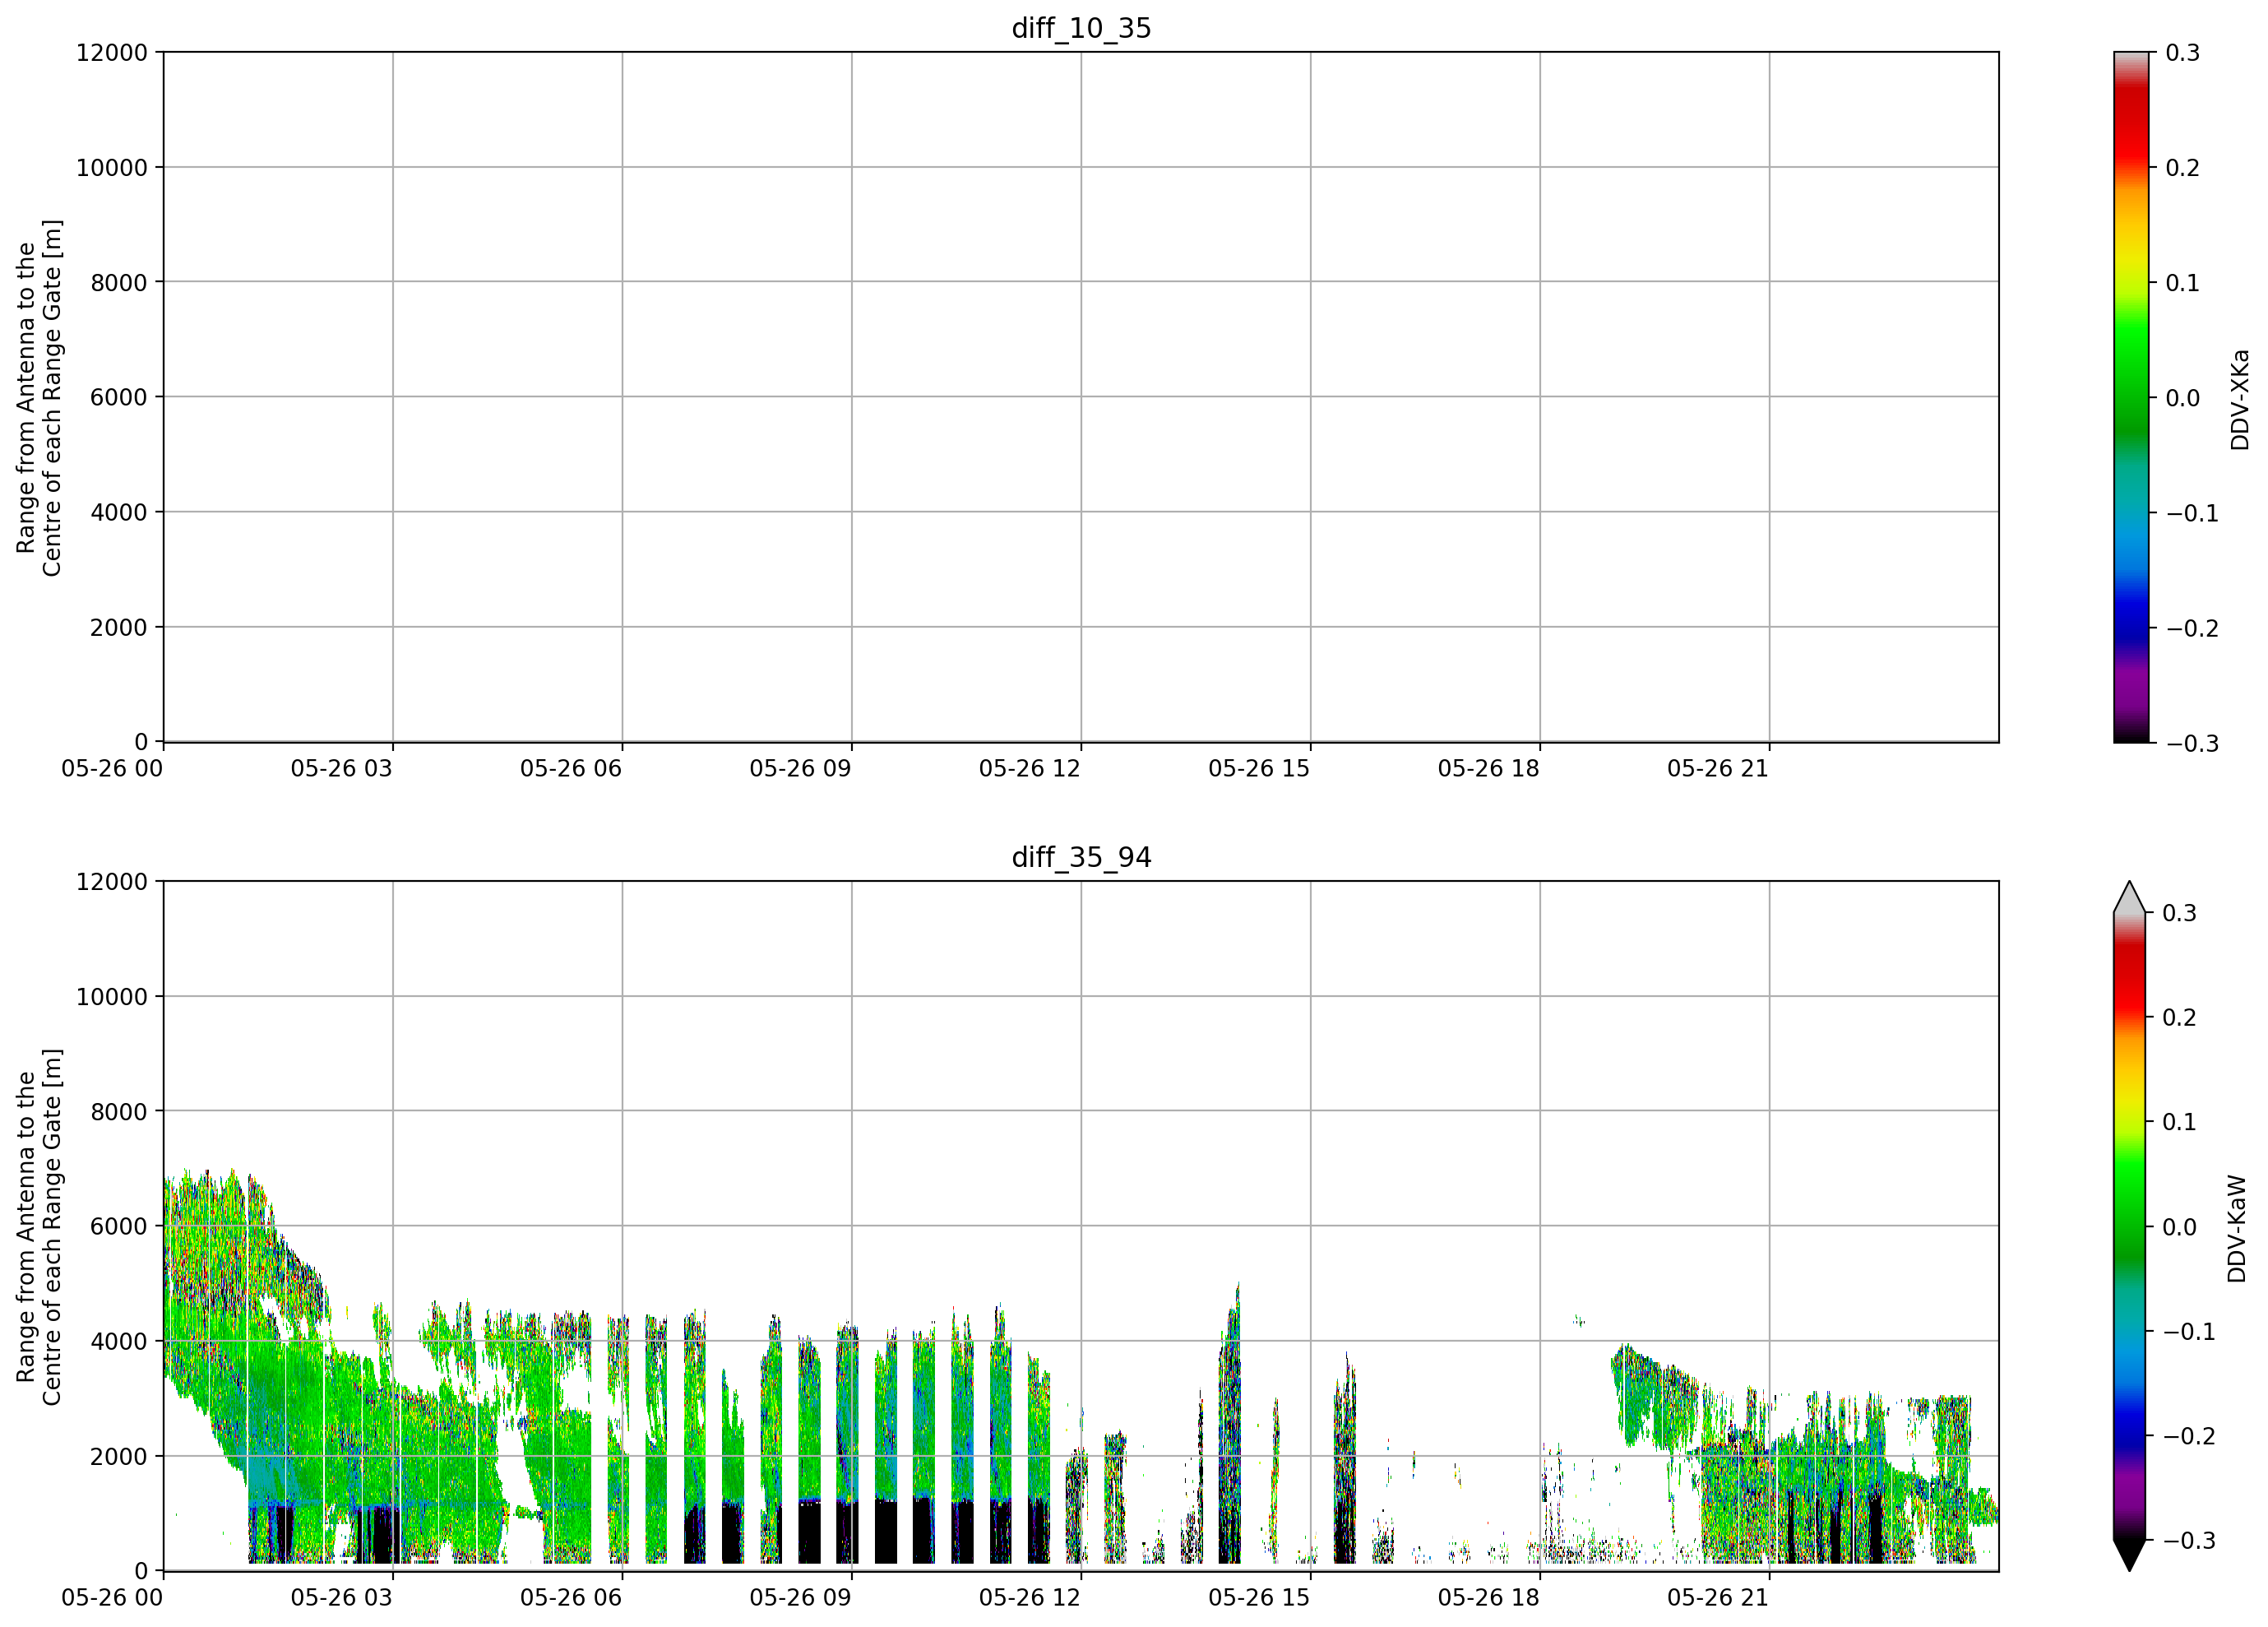Click the 10000 tick on diff_35_94 y-axis

pyautogui.click(x=112, y=996)
